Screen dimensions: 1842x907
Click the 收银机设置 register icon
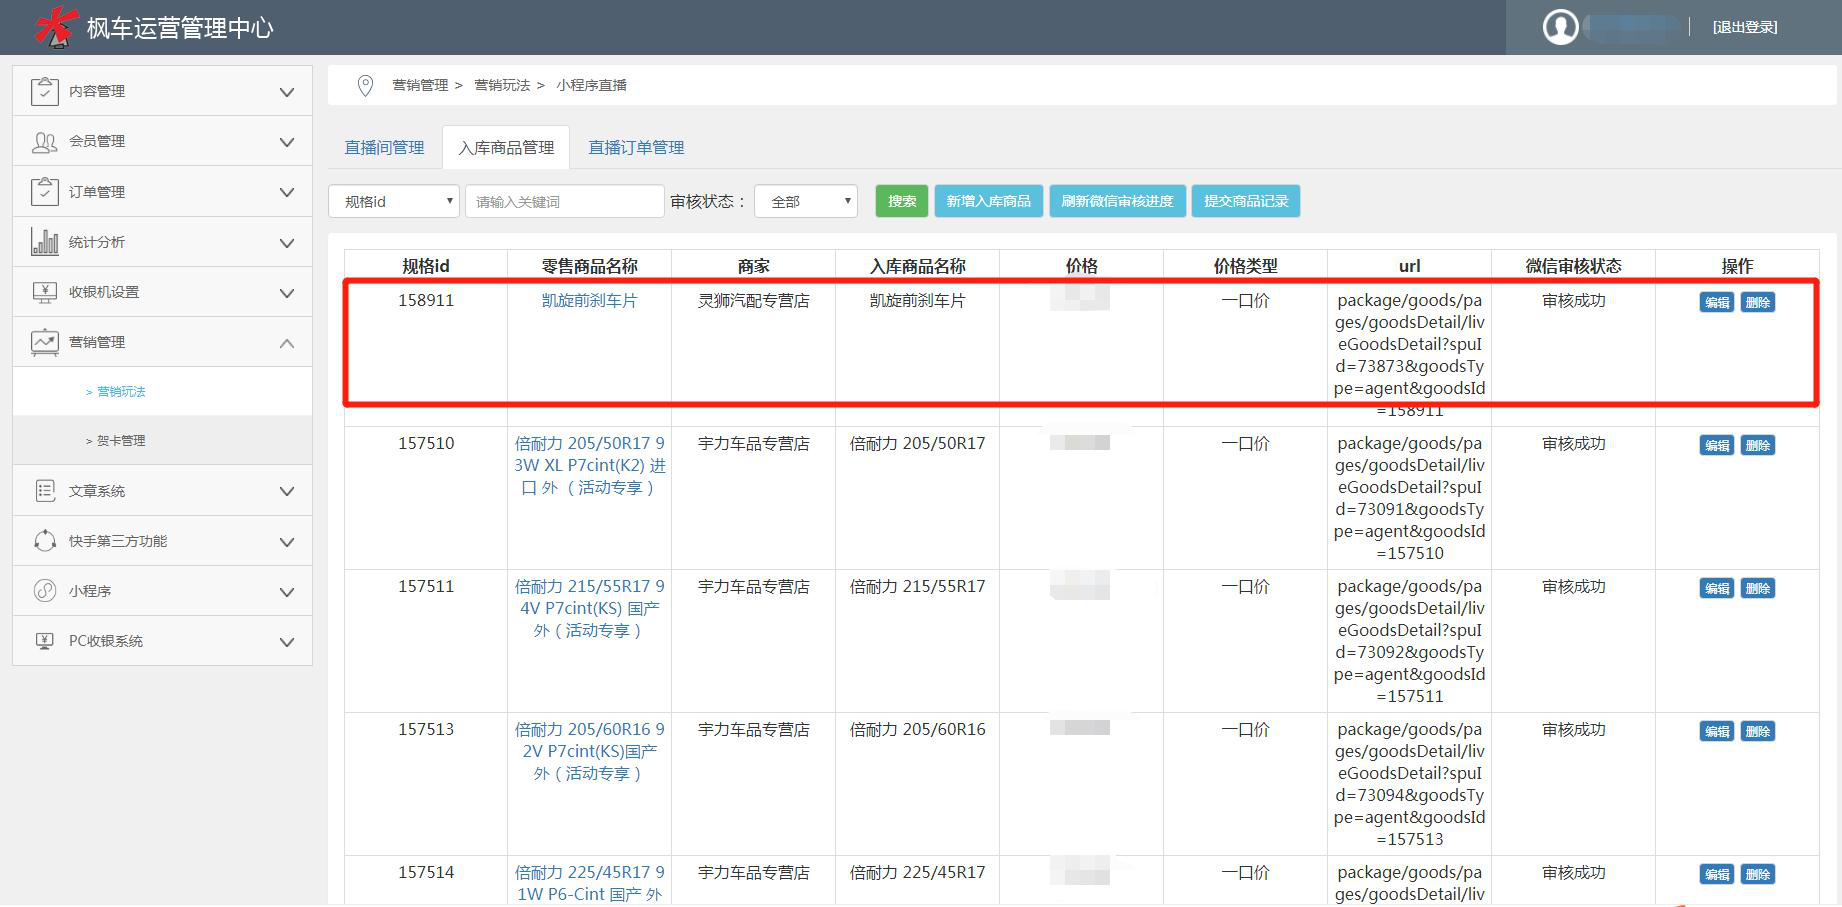(x=45, y=292)
